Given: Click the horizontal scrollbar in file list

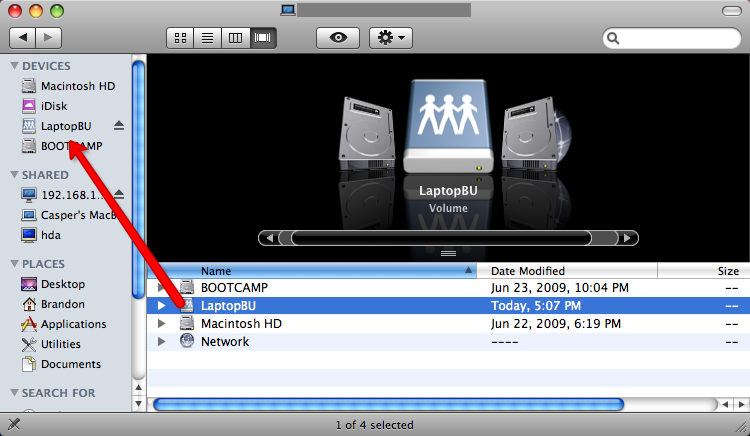Looking at the screenshot, I should coord(388,404).
